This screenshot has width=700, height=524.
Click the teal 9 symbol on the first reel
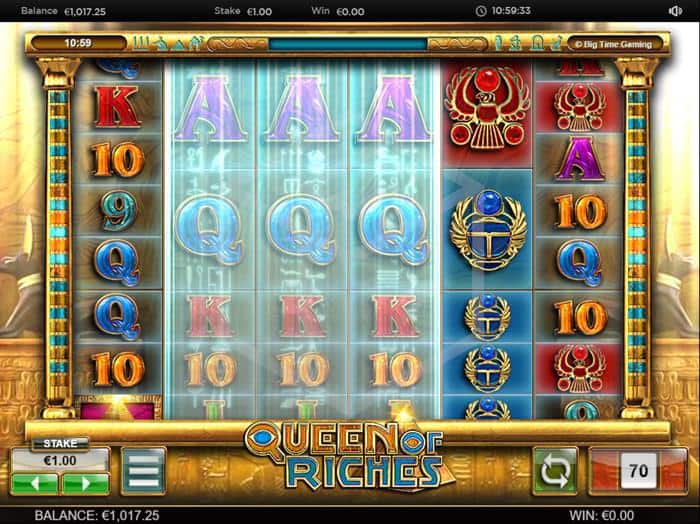(118, 210)
